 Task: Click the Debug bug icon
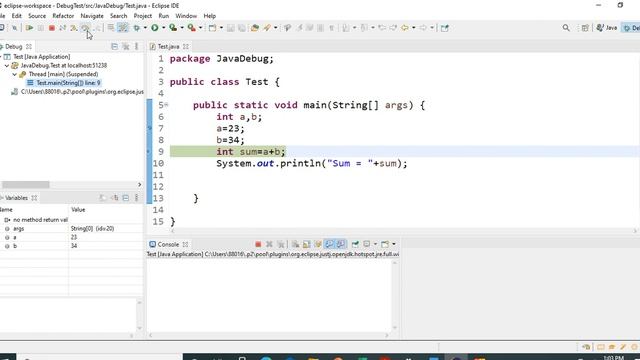(x=136, y=28)
